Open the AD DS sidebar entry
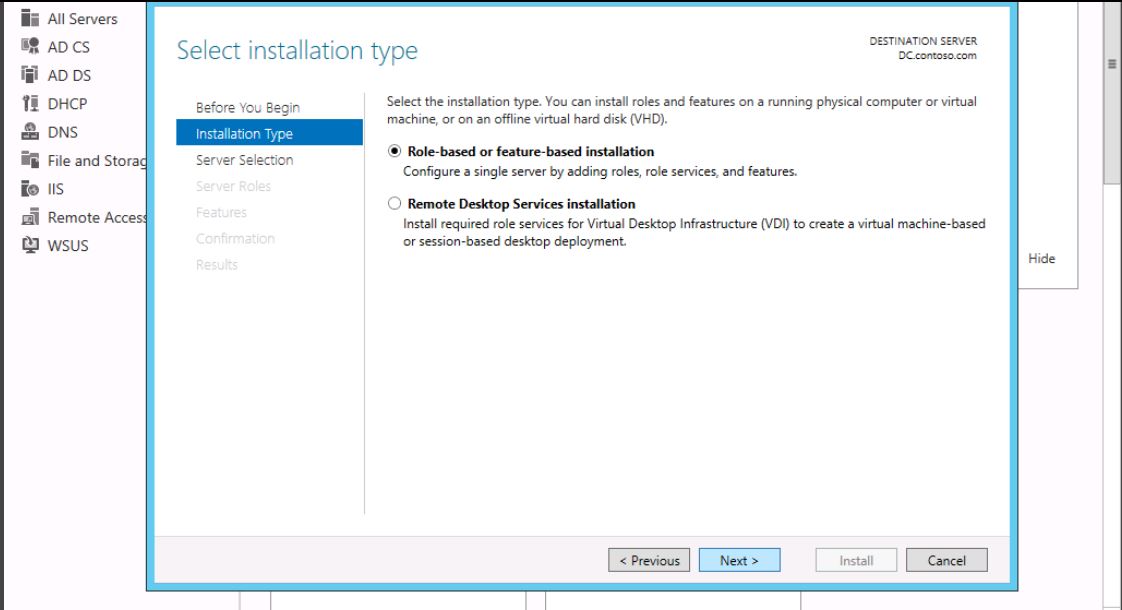Viewport: 1122px width, 610px height. [x=69, y=75]
